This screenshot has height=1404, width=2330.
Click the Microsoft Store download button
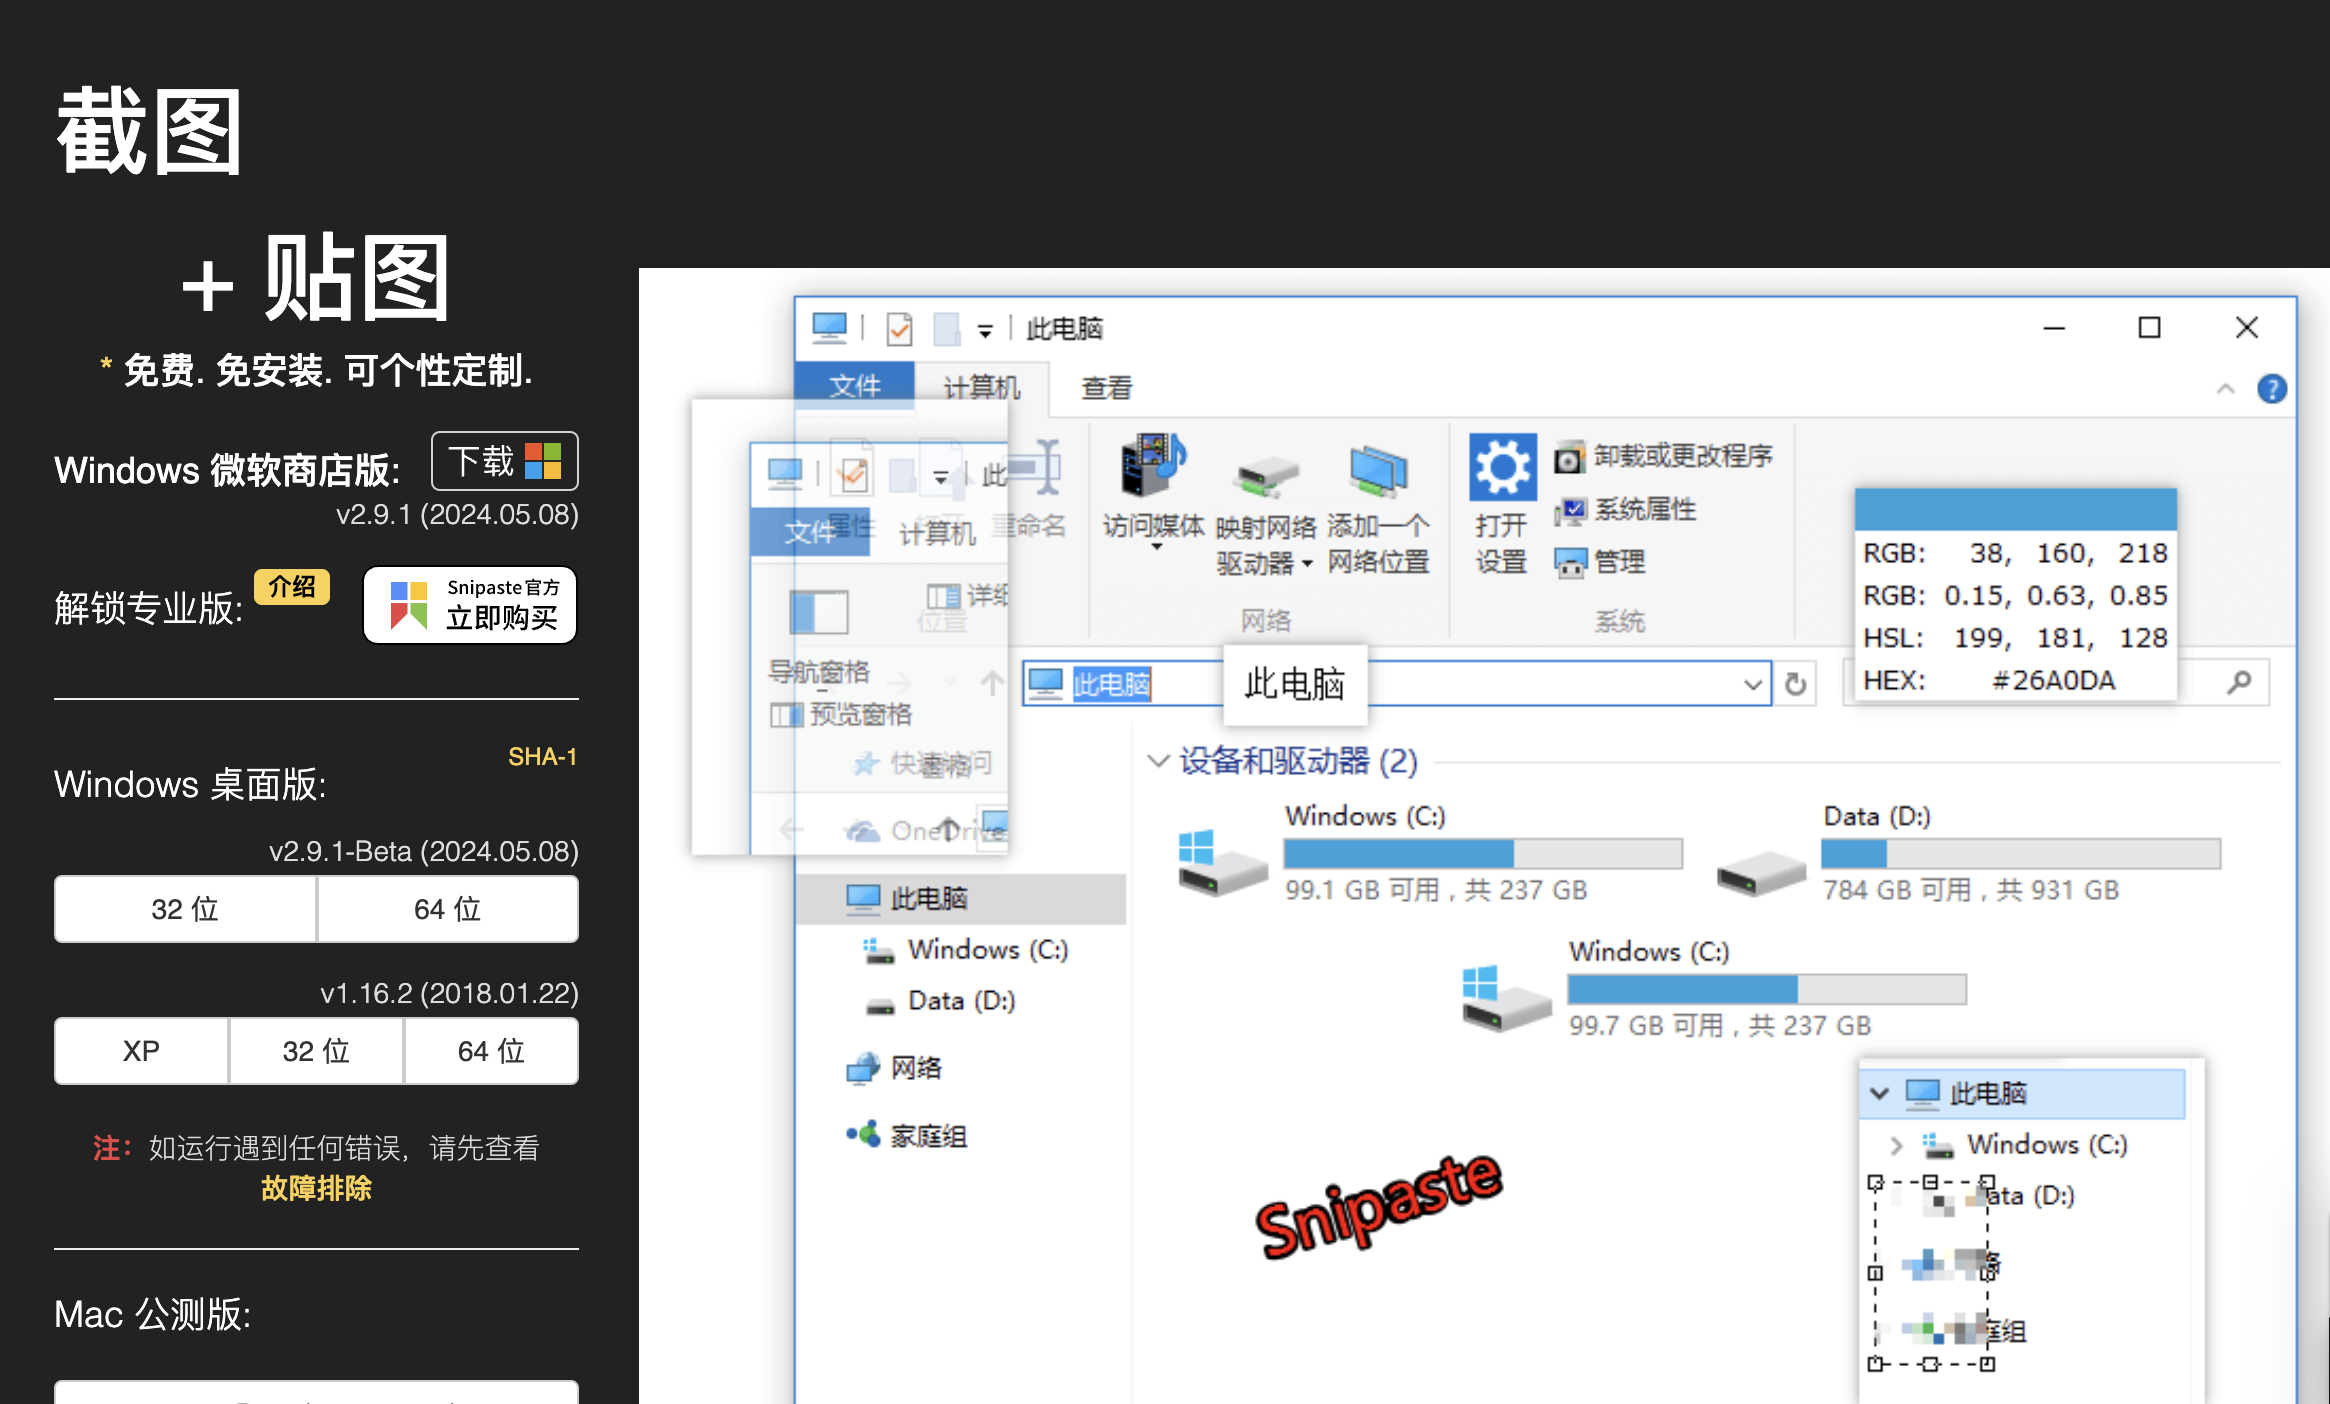504,461
